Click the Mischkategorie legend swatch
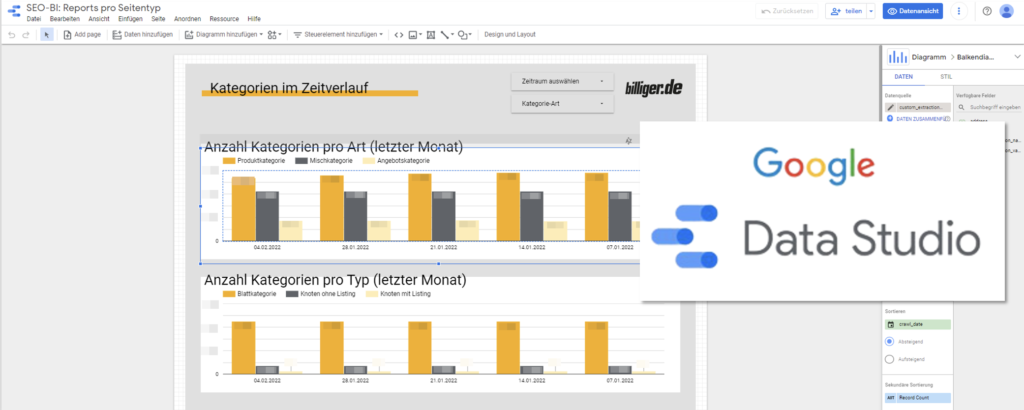Image resolution: width=1024 pixels, height=410 pixels. click(x=302, y=161)
